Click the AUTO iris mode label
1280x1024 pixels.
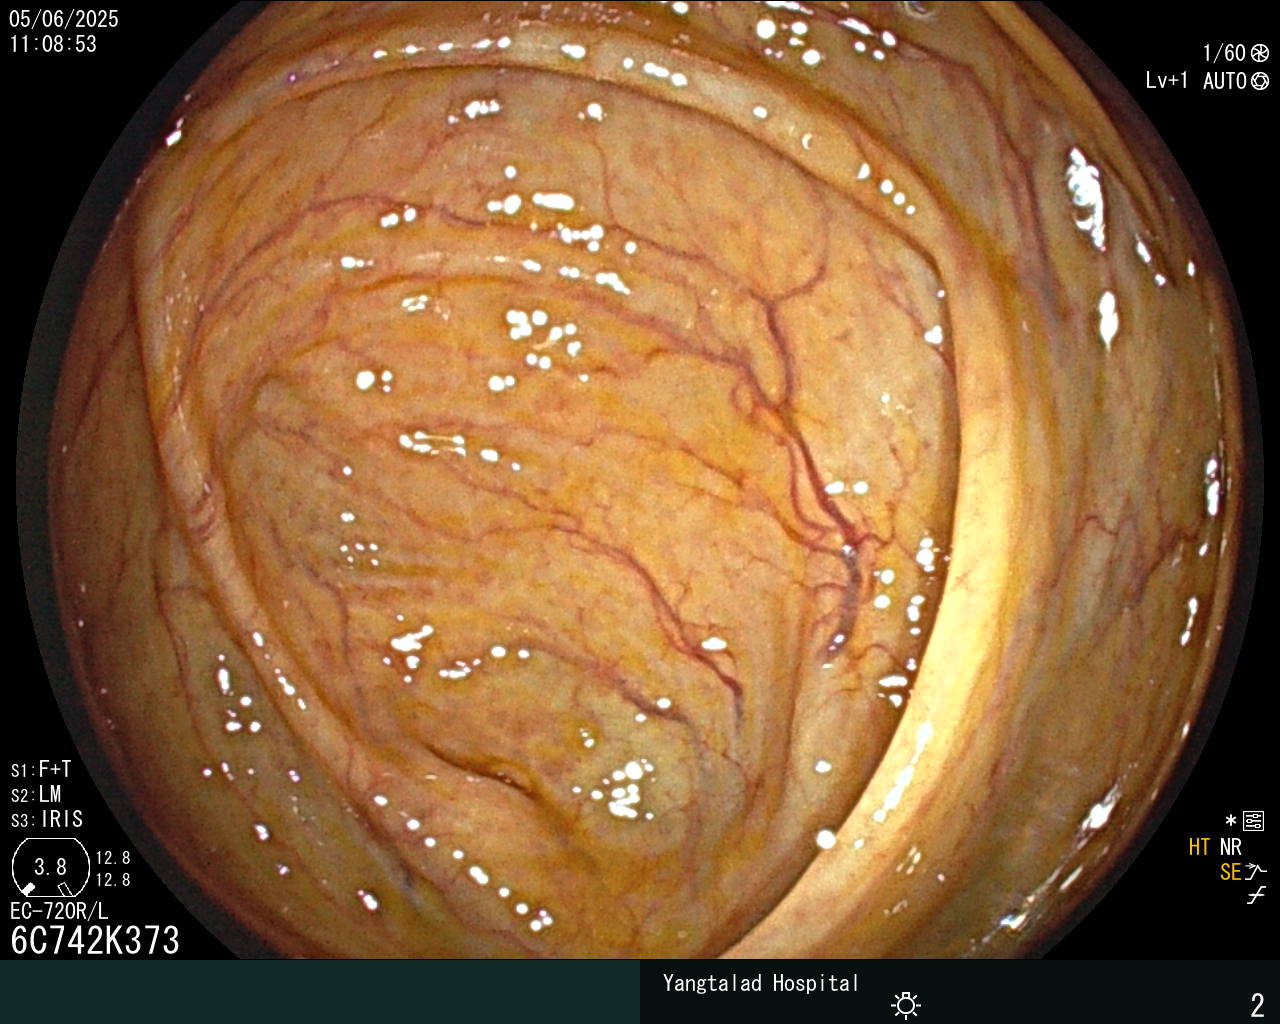[x=1225, y=81]
